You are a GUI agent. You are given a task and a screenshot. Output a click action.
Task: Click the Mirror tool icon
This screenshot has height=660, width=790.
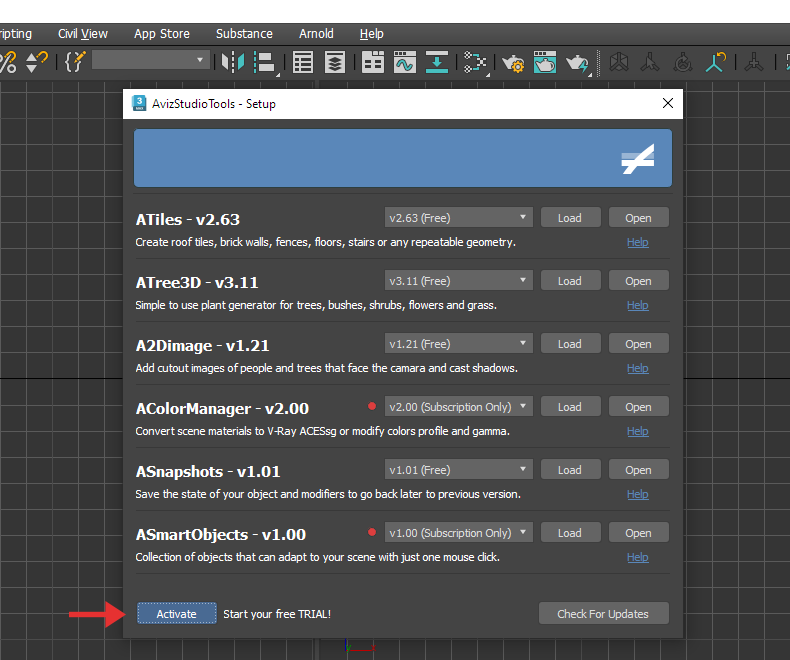(233, 62)
